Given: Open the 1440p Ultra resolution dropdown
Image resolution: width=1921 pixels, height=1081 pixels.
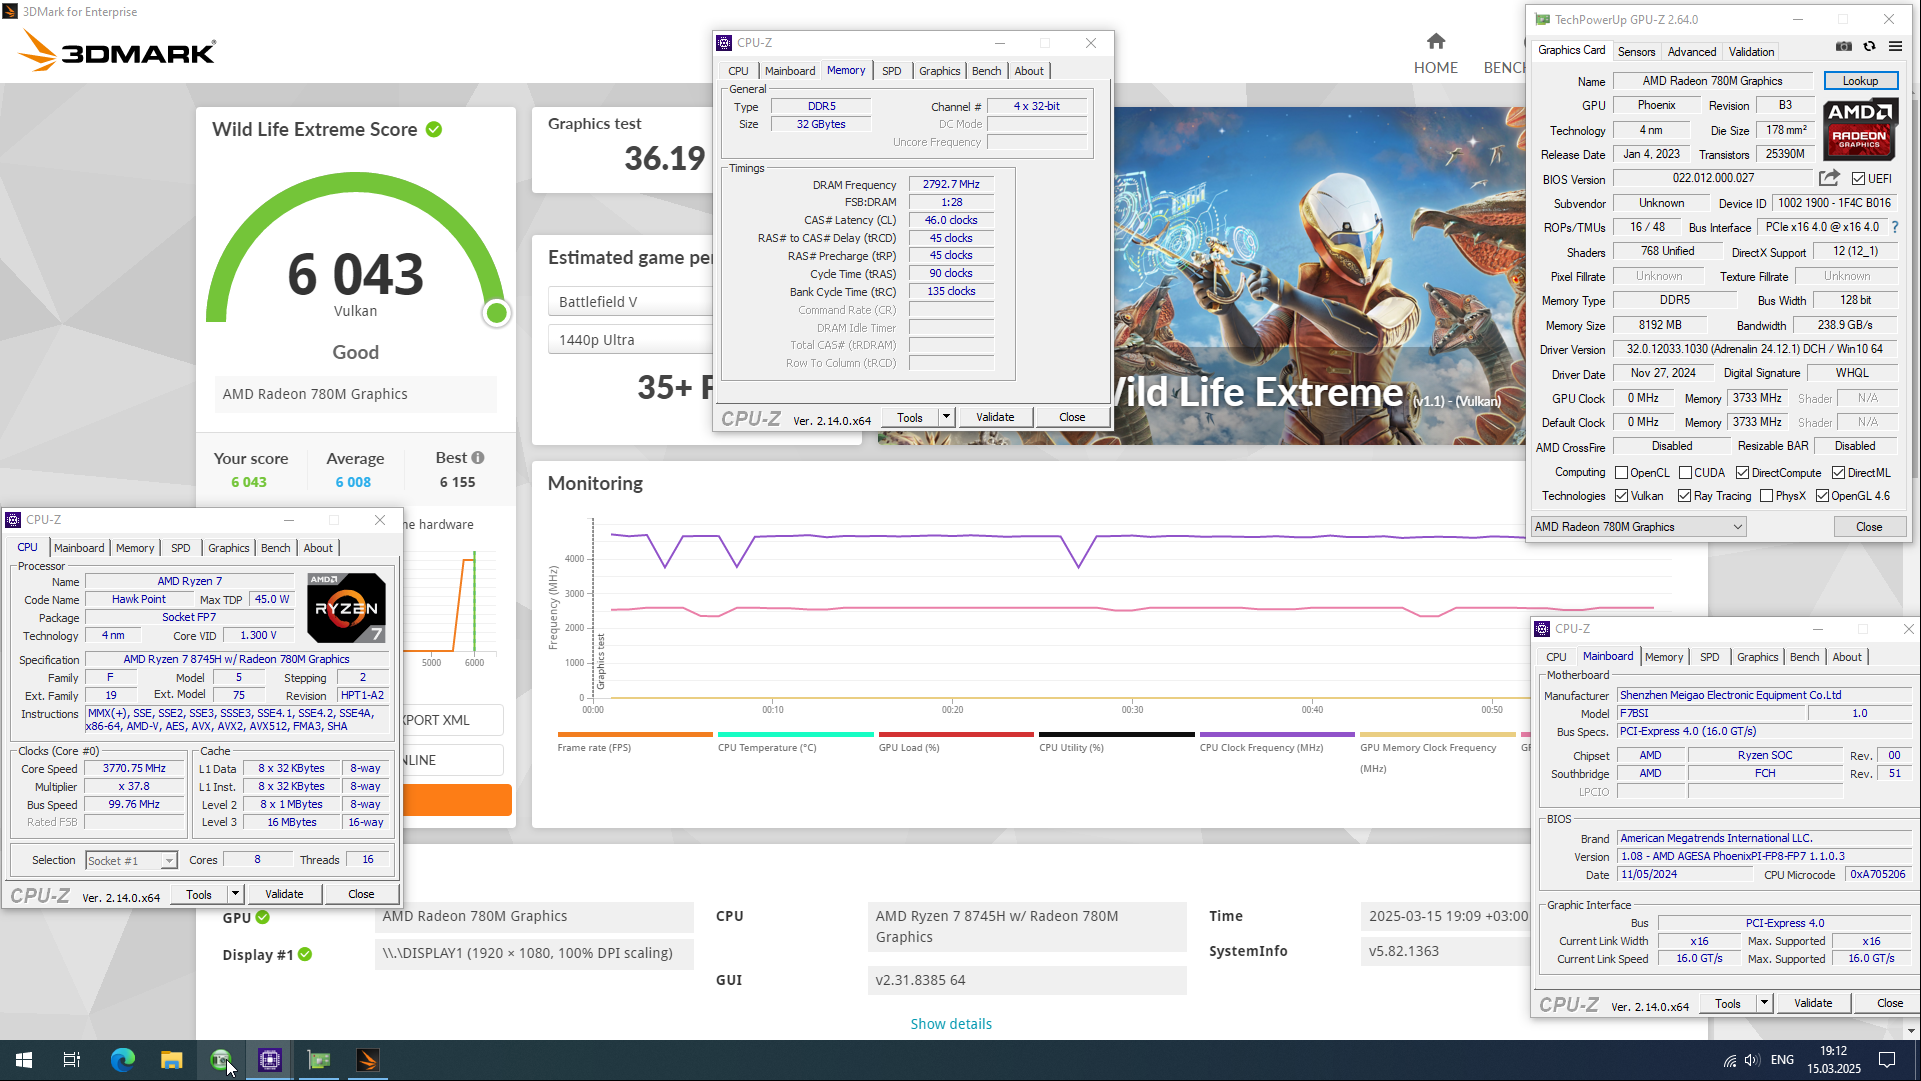Looking at the screenshot, I should pyautogui.click(x=630, y=340).
